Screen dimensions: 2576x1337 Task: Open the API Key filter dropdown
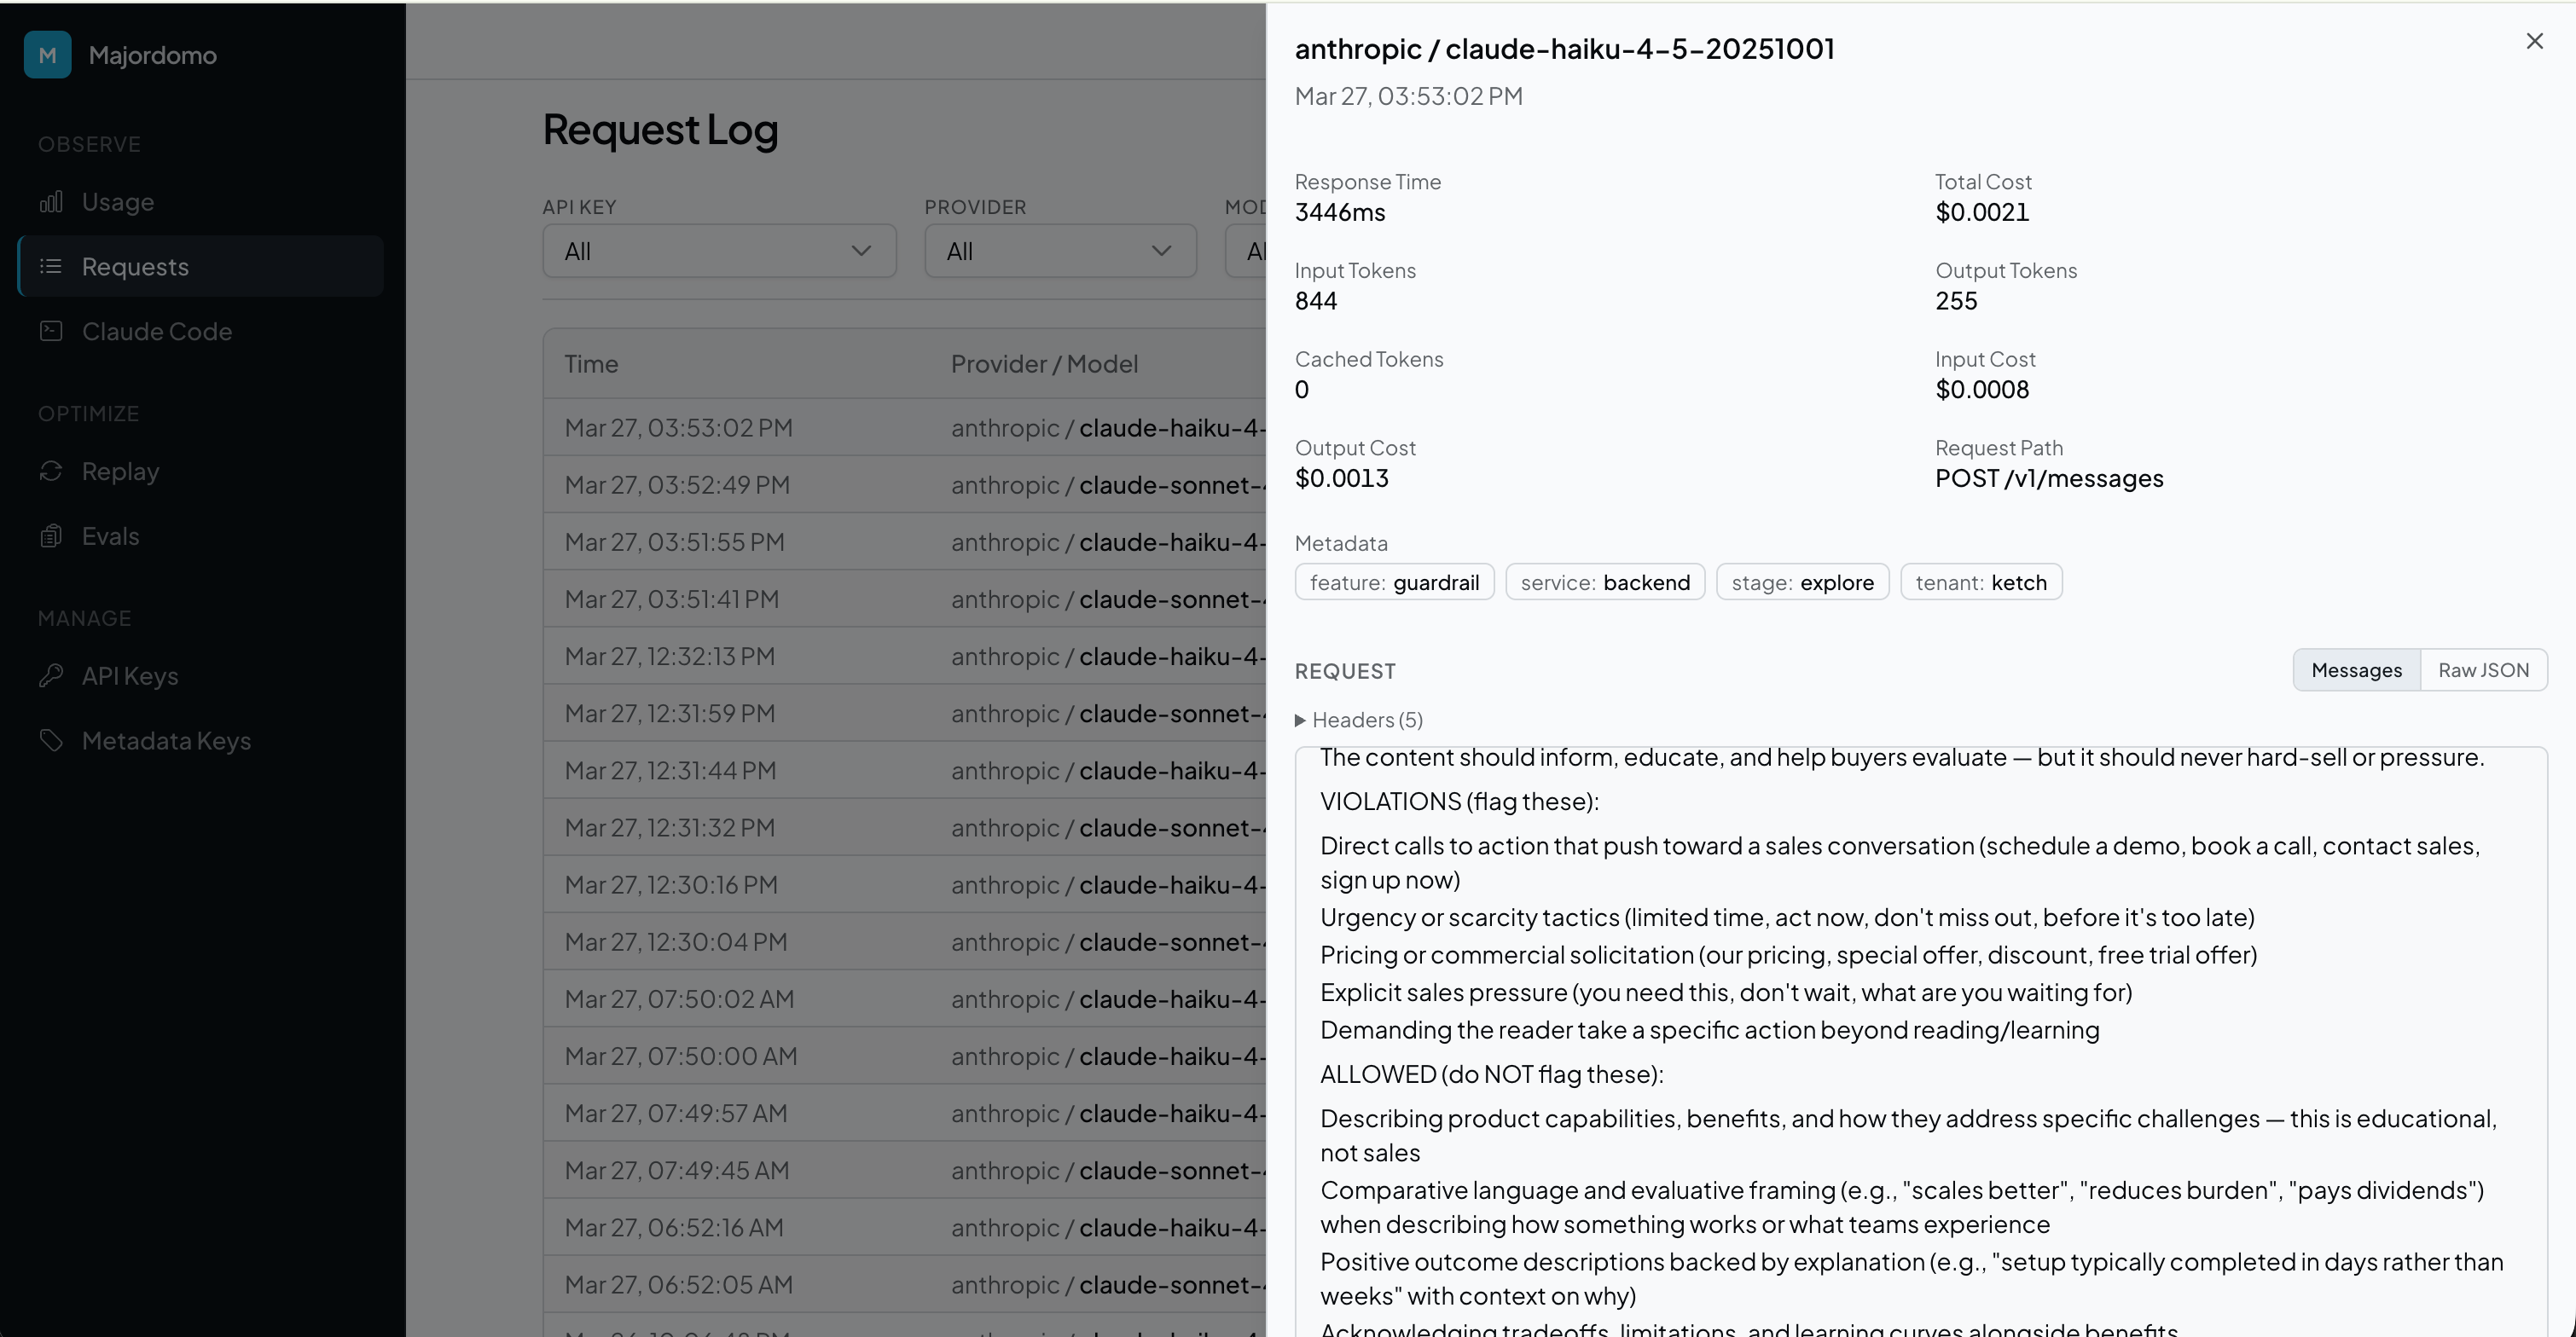718,250
